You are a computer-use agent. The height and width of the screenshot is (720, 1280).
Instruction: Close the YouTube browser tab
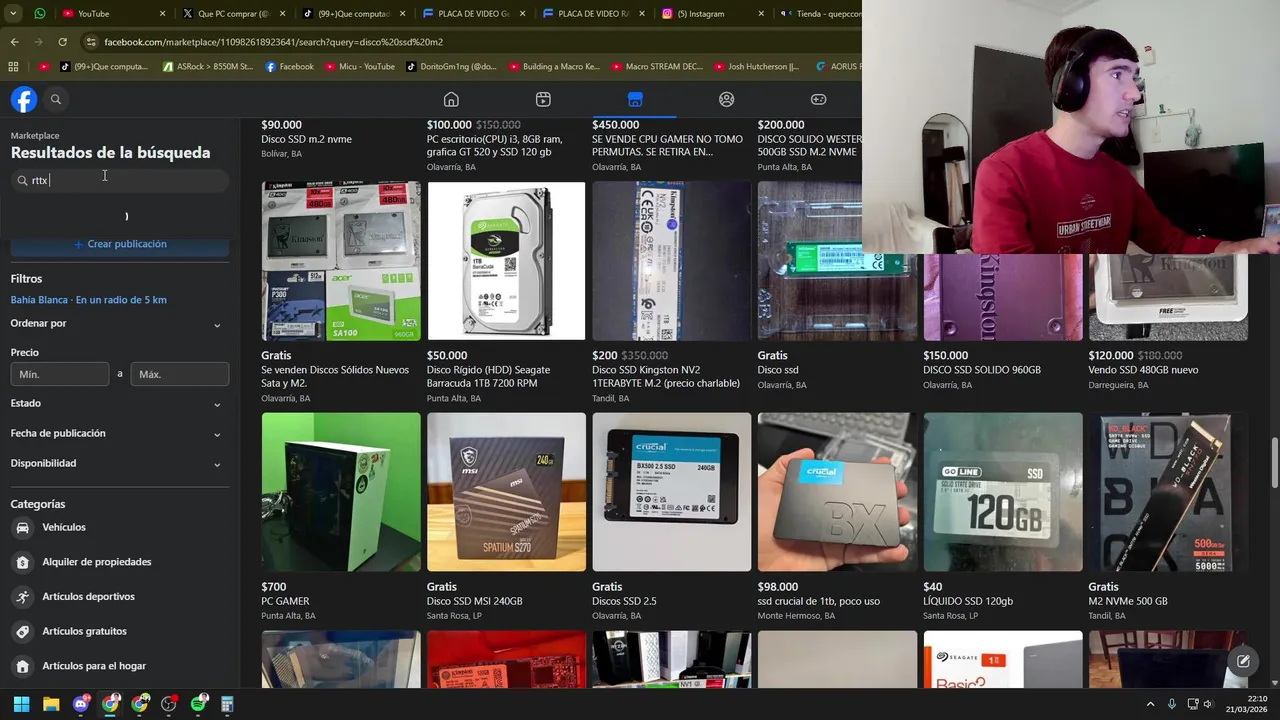(162, 14)
